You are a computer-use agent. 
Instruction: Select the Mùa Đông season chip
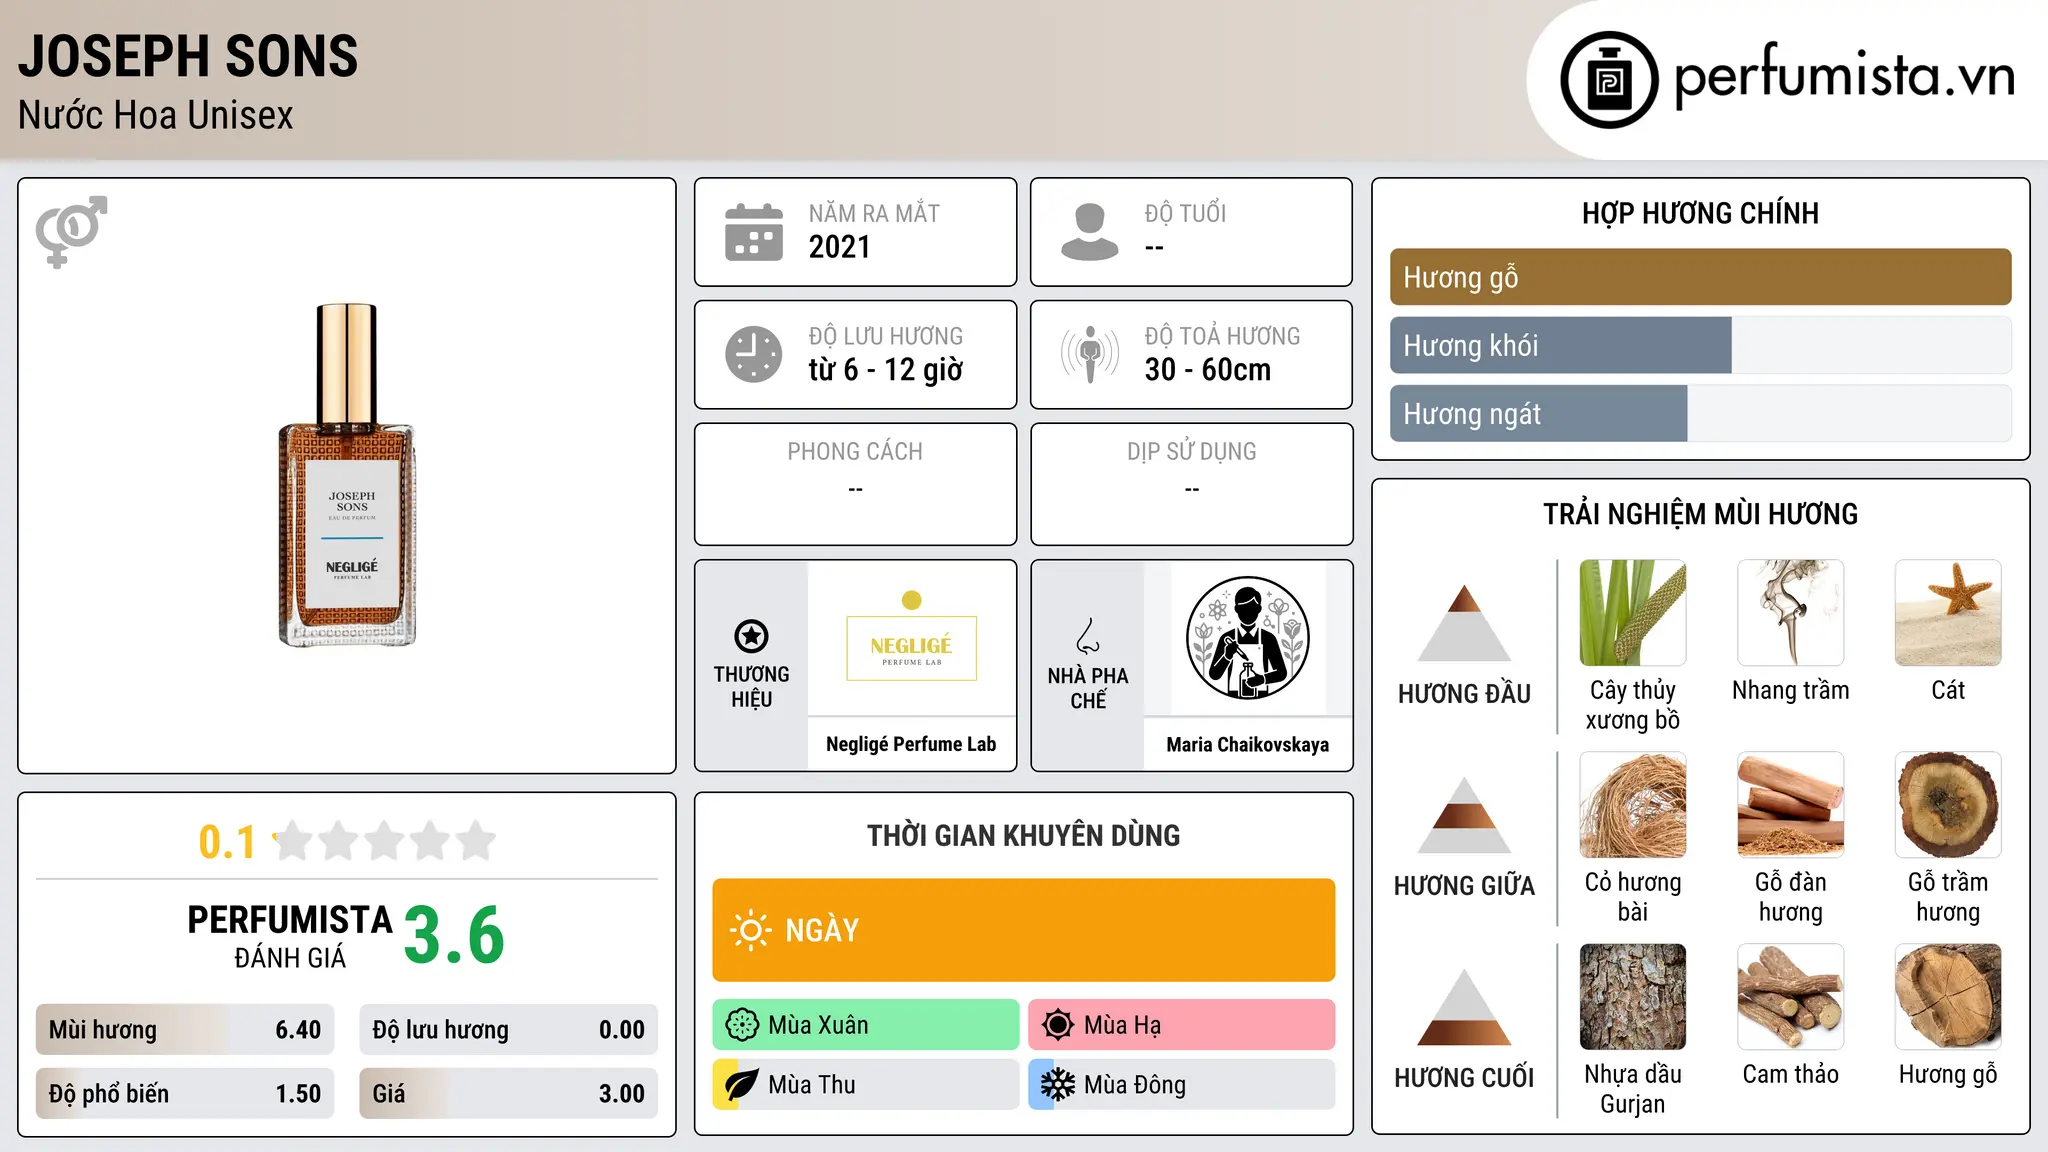[1181, 1085]
